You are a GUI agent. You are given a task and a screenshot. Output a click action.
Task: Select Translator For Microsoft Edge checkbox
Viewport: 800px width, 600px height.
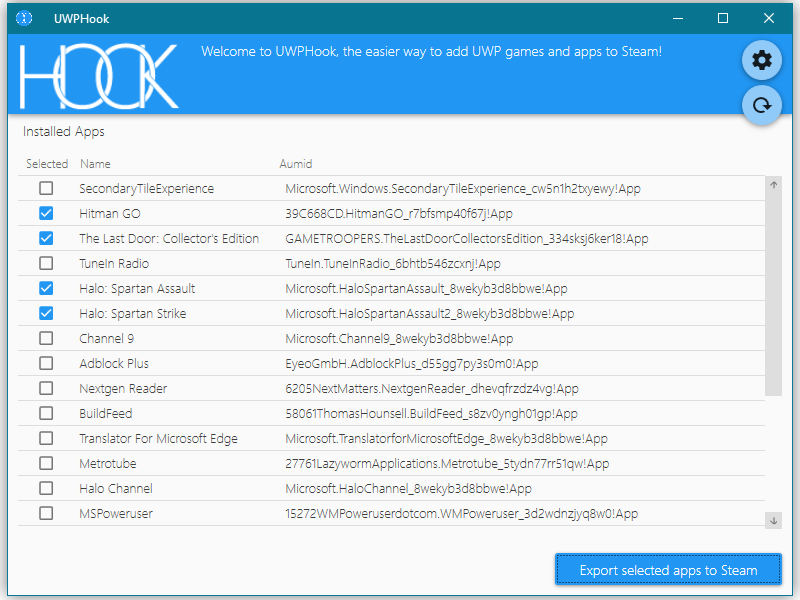click(x=46, y=438)
